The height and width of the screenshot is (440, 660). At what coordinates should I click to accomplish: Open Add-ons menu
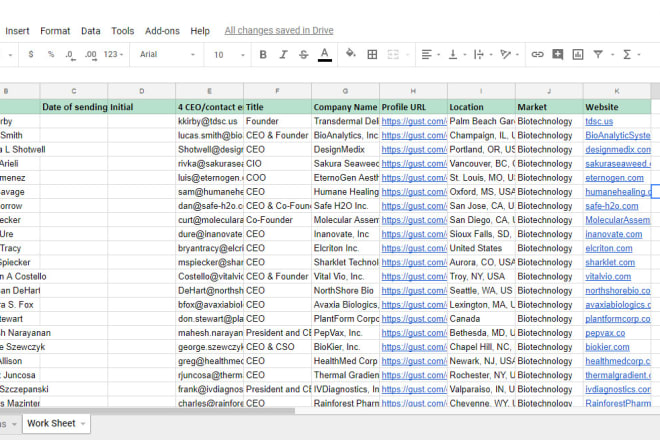click(162, 31)
